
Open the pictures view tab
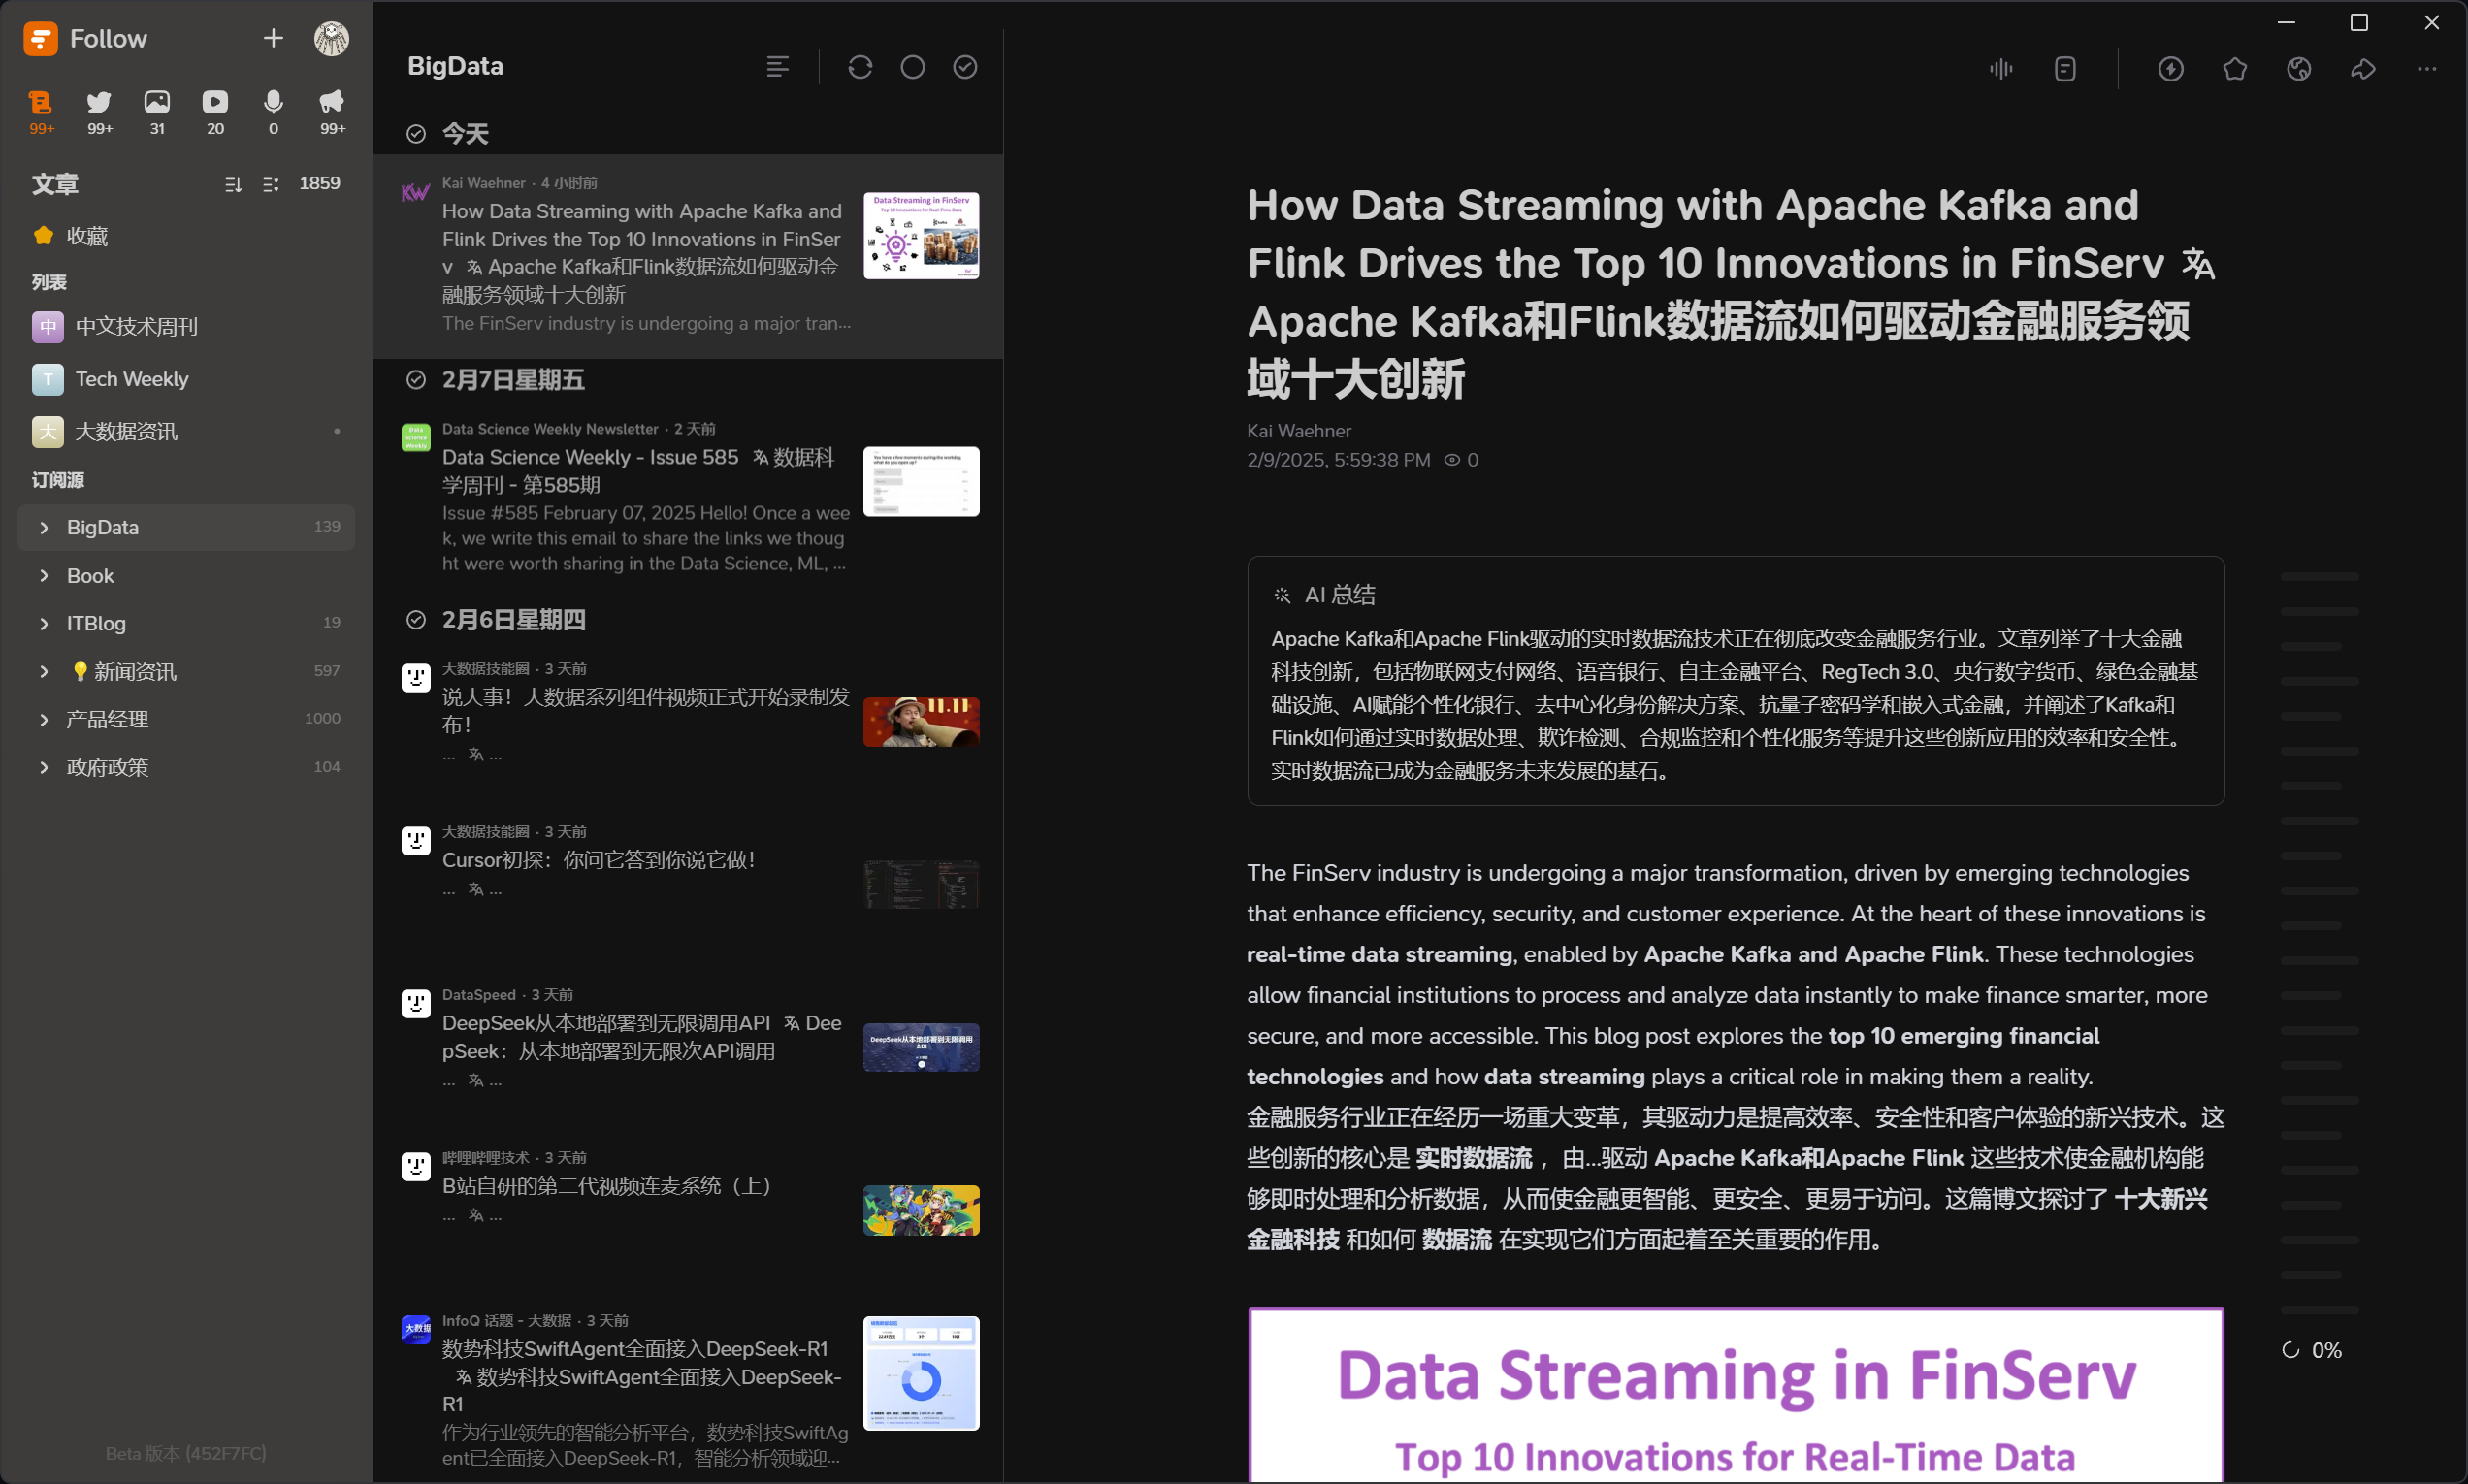tap(157, 103)
